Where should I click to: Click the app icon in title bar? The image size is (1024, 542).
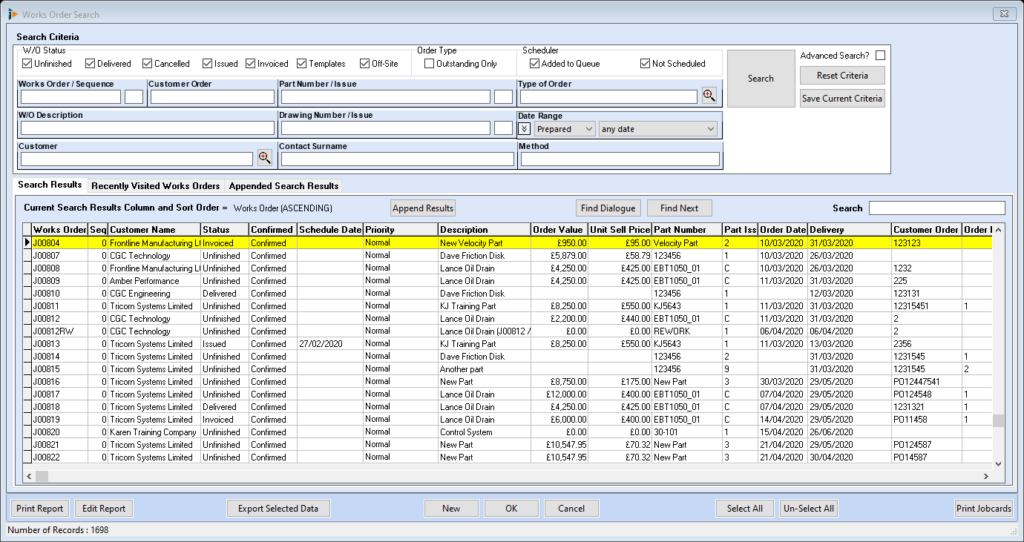[x=11, y=12]
